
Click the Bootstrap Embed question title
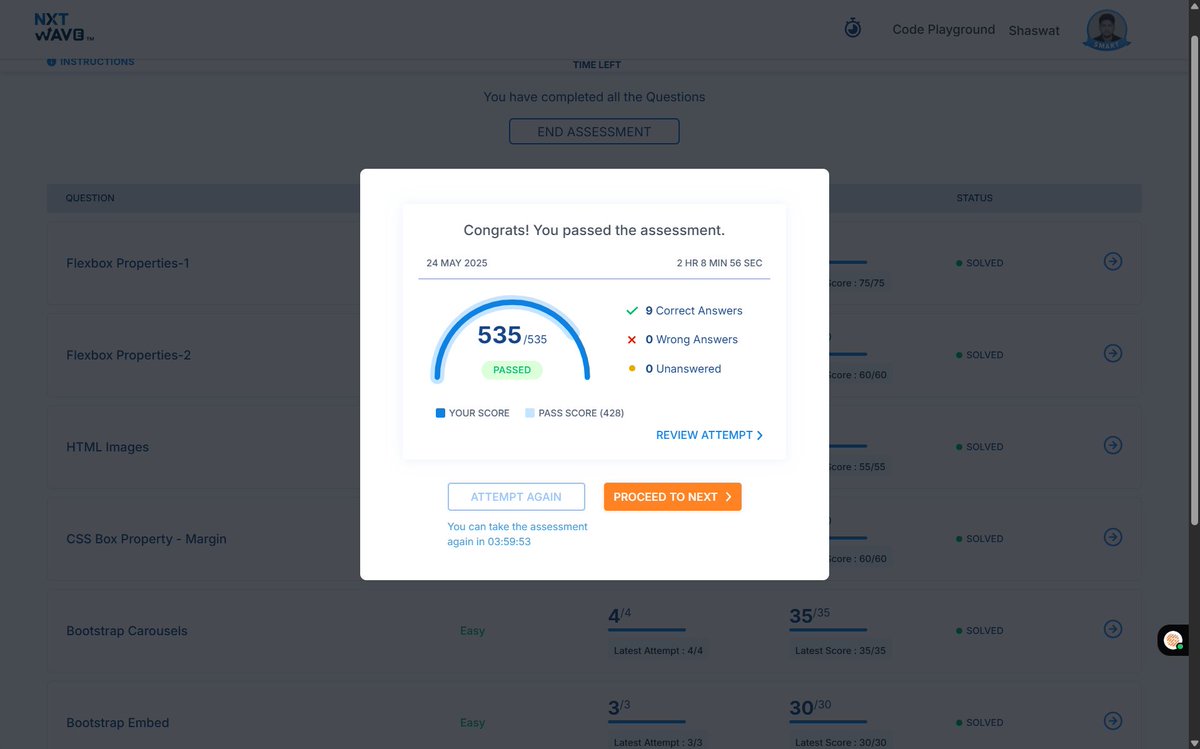pyautogui.click(x=117, y=723)
